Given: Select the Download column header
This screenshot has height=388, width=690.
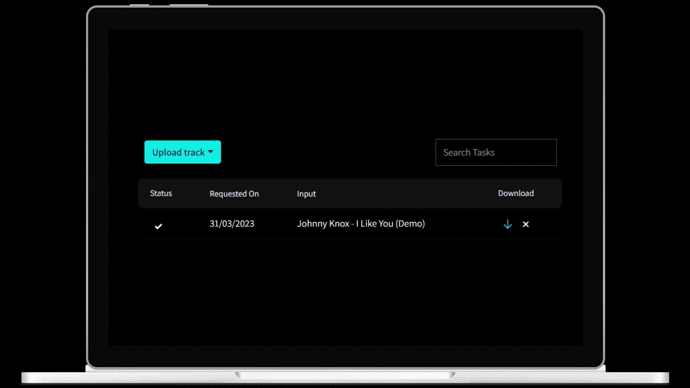Looking at the screenshot, I should tap(516, 193).
